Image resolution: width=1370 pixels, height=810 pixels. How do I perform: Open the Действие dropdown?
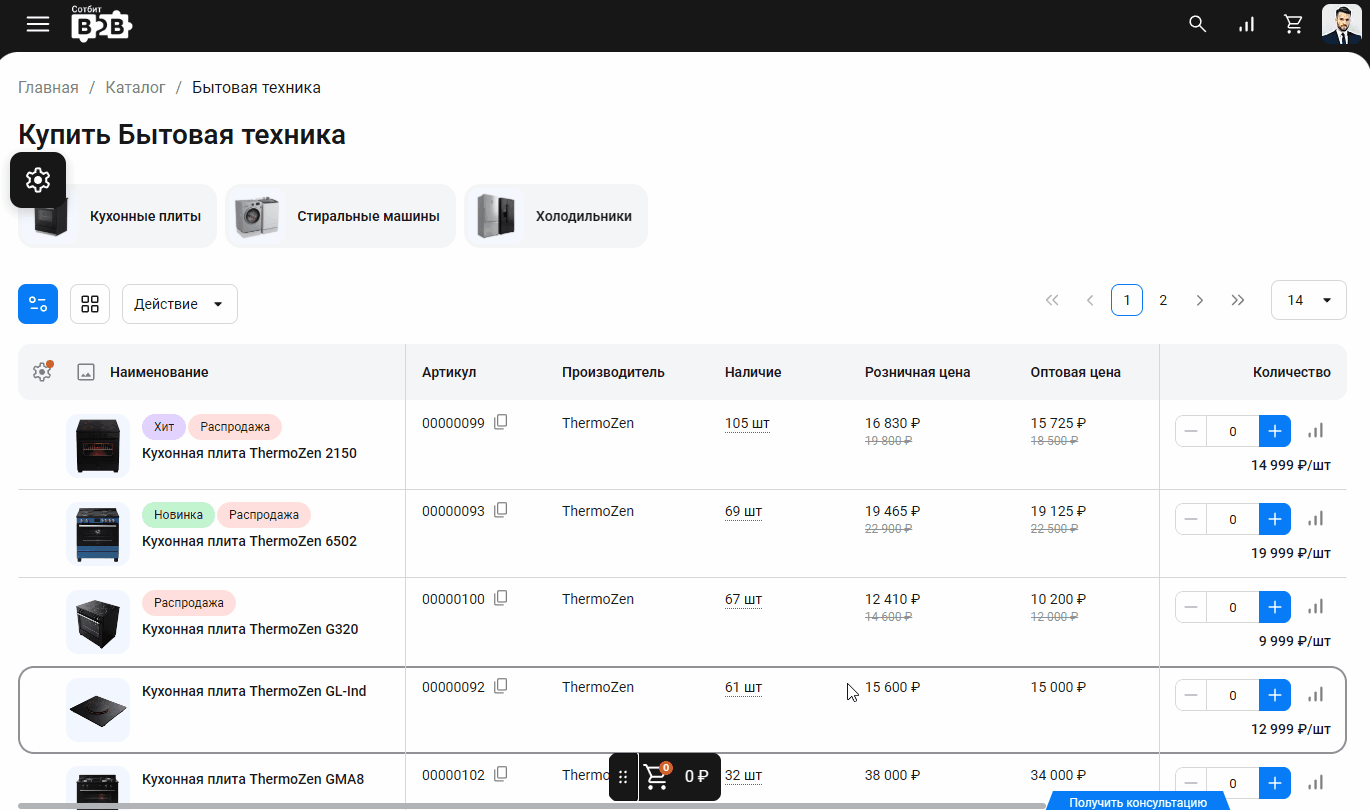(179, 304)
